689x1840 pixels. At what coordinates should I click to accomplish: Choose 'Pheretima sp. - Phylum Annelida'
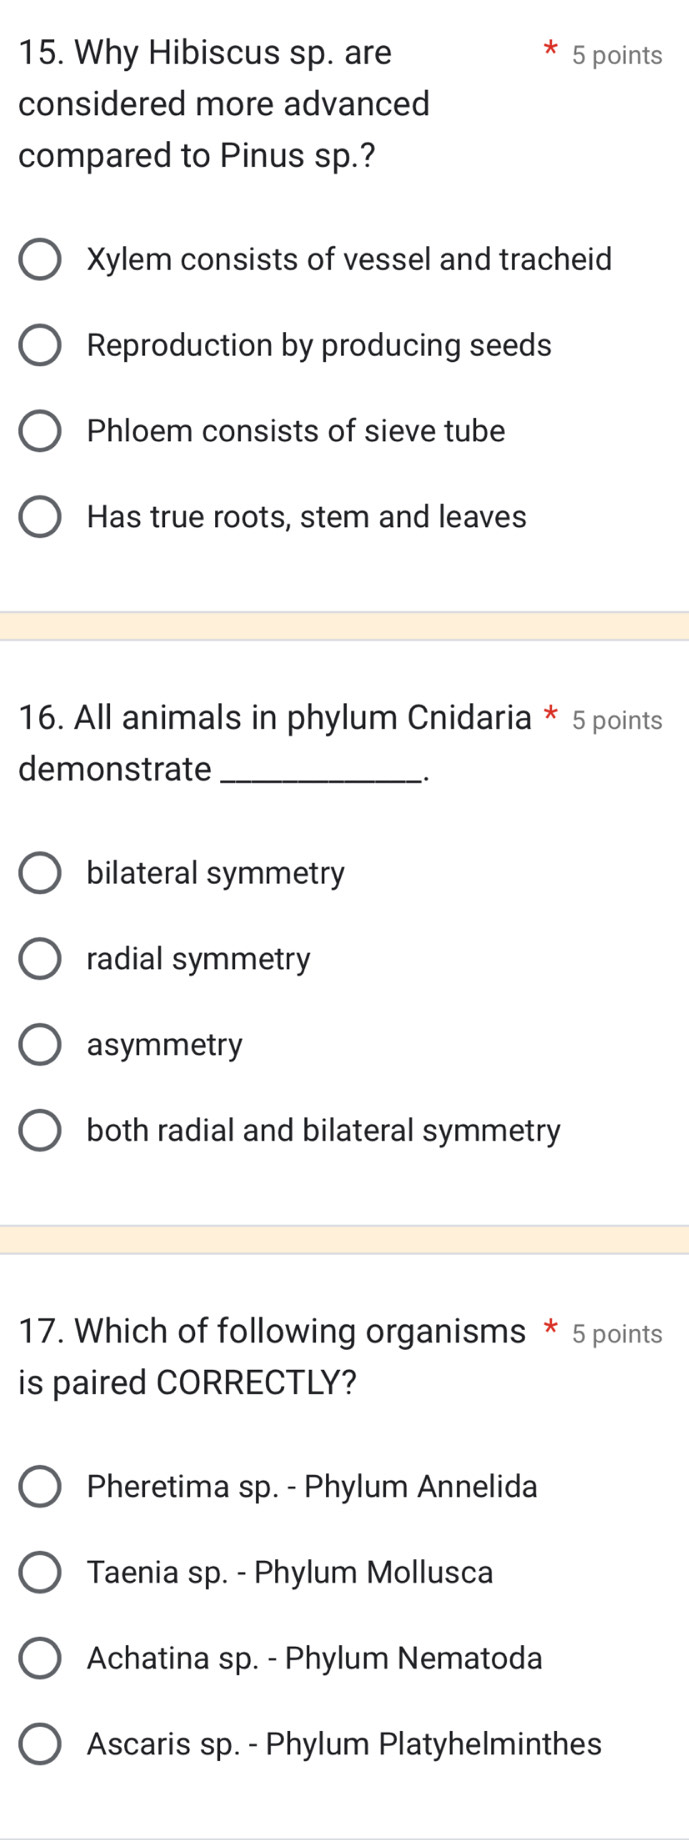40,1488
